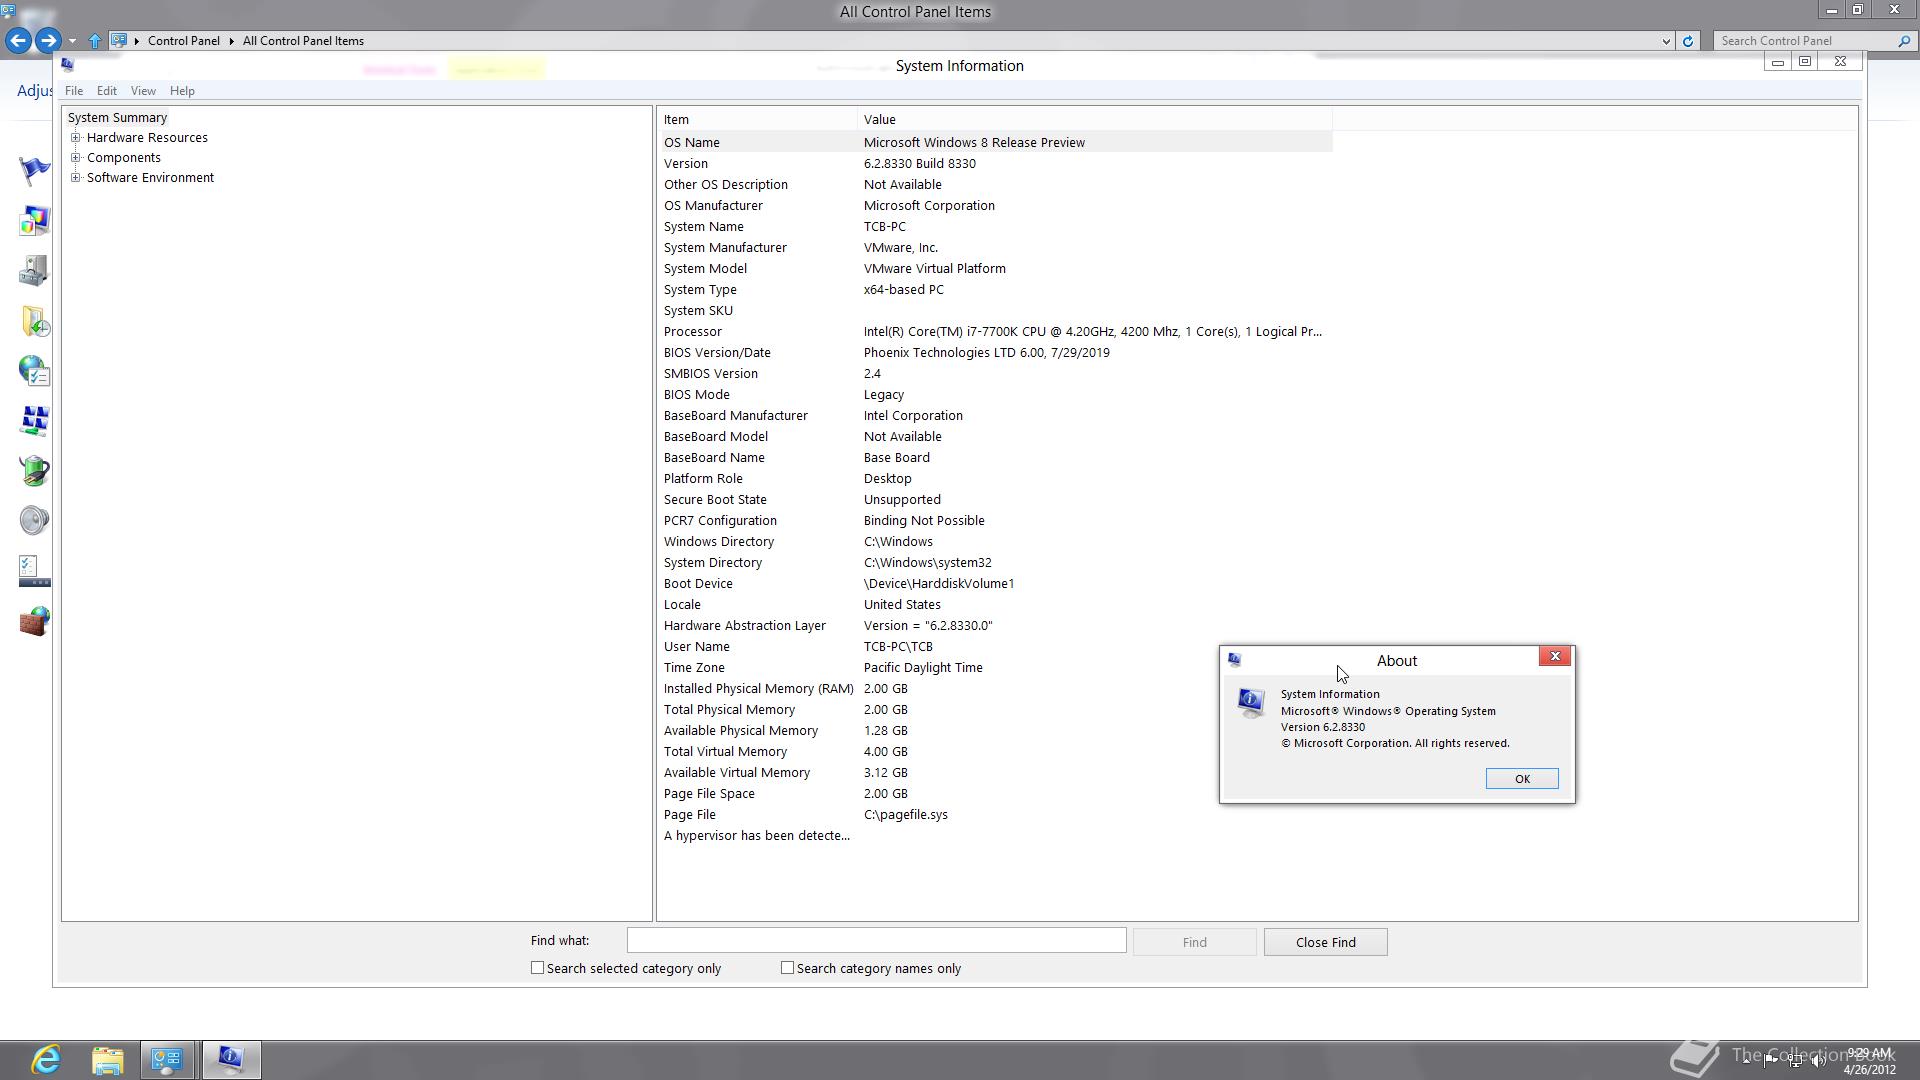
Task: Click the Find what input field
Action: point(876,940)
